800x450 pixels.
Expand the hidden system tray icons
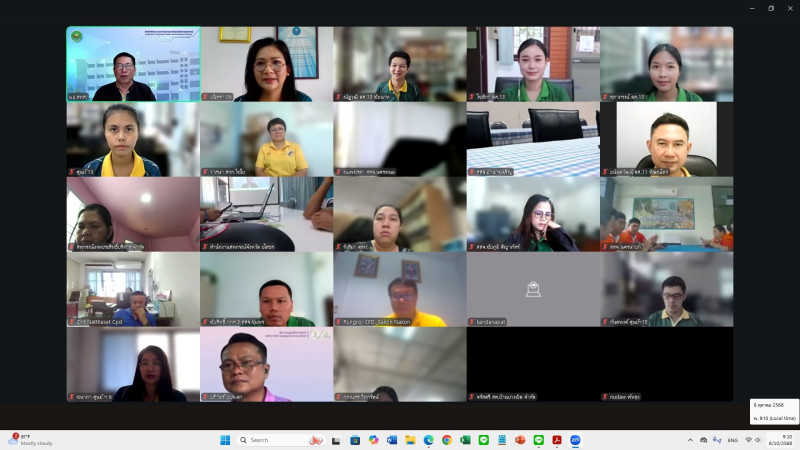coord(690,440)
